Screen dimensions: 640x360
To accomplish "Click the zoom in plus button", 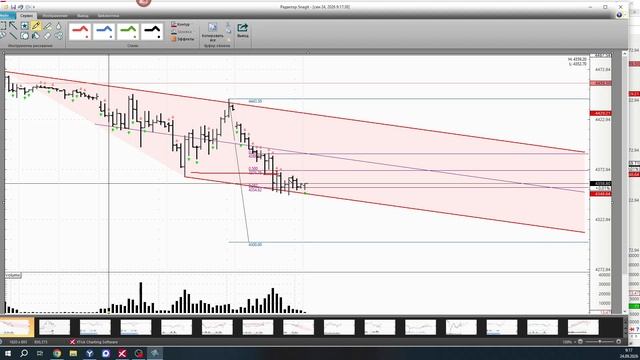I will [x=618, y=342].
